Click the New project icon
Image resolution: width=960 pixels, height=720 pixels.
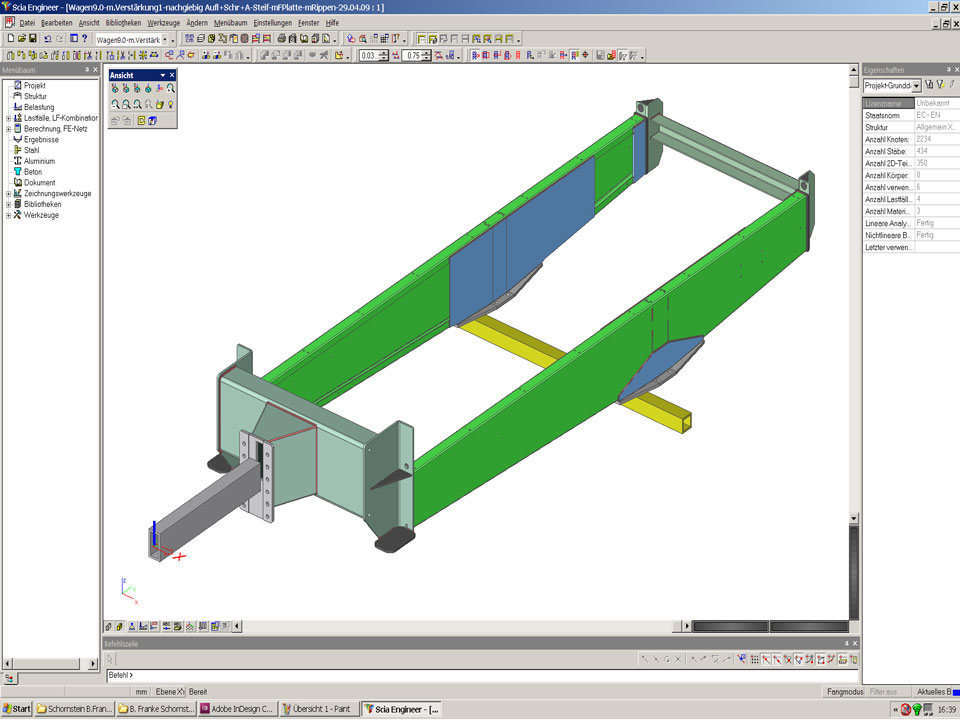9,38
